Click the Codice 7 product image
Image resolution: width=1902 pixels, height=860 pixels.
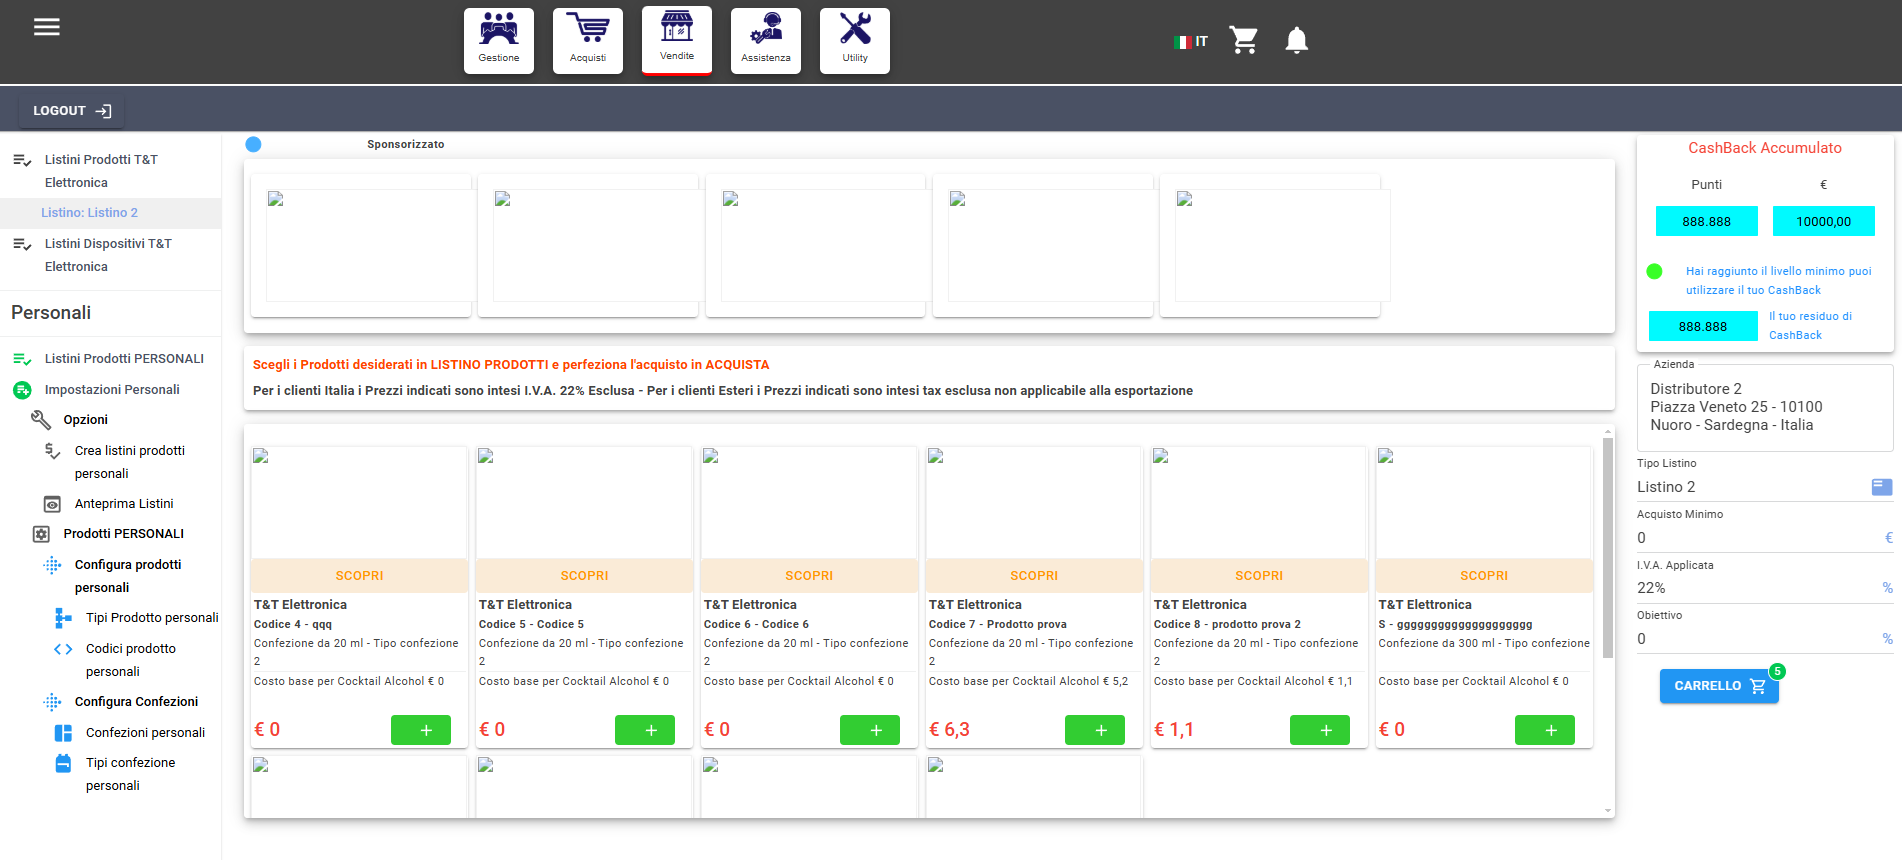1034,503
